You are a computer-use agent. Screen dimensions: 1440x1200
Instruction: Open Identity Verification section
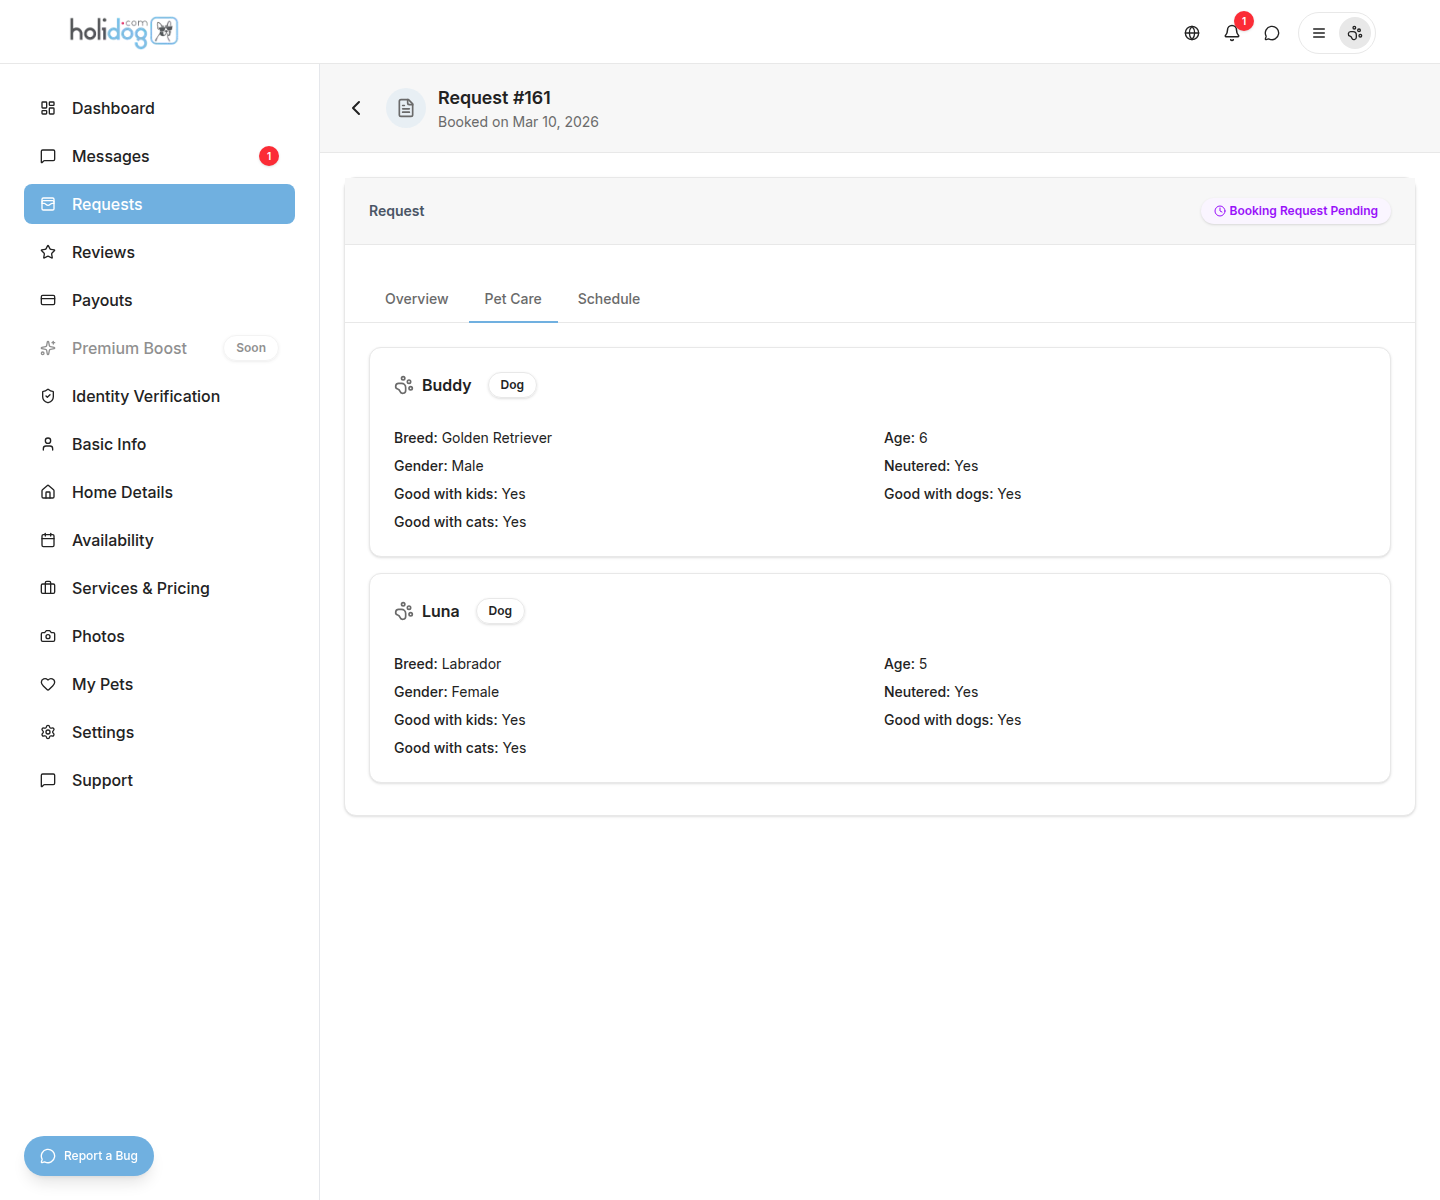click(x=146, y=396)
